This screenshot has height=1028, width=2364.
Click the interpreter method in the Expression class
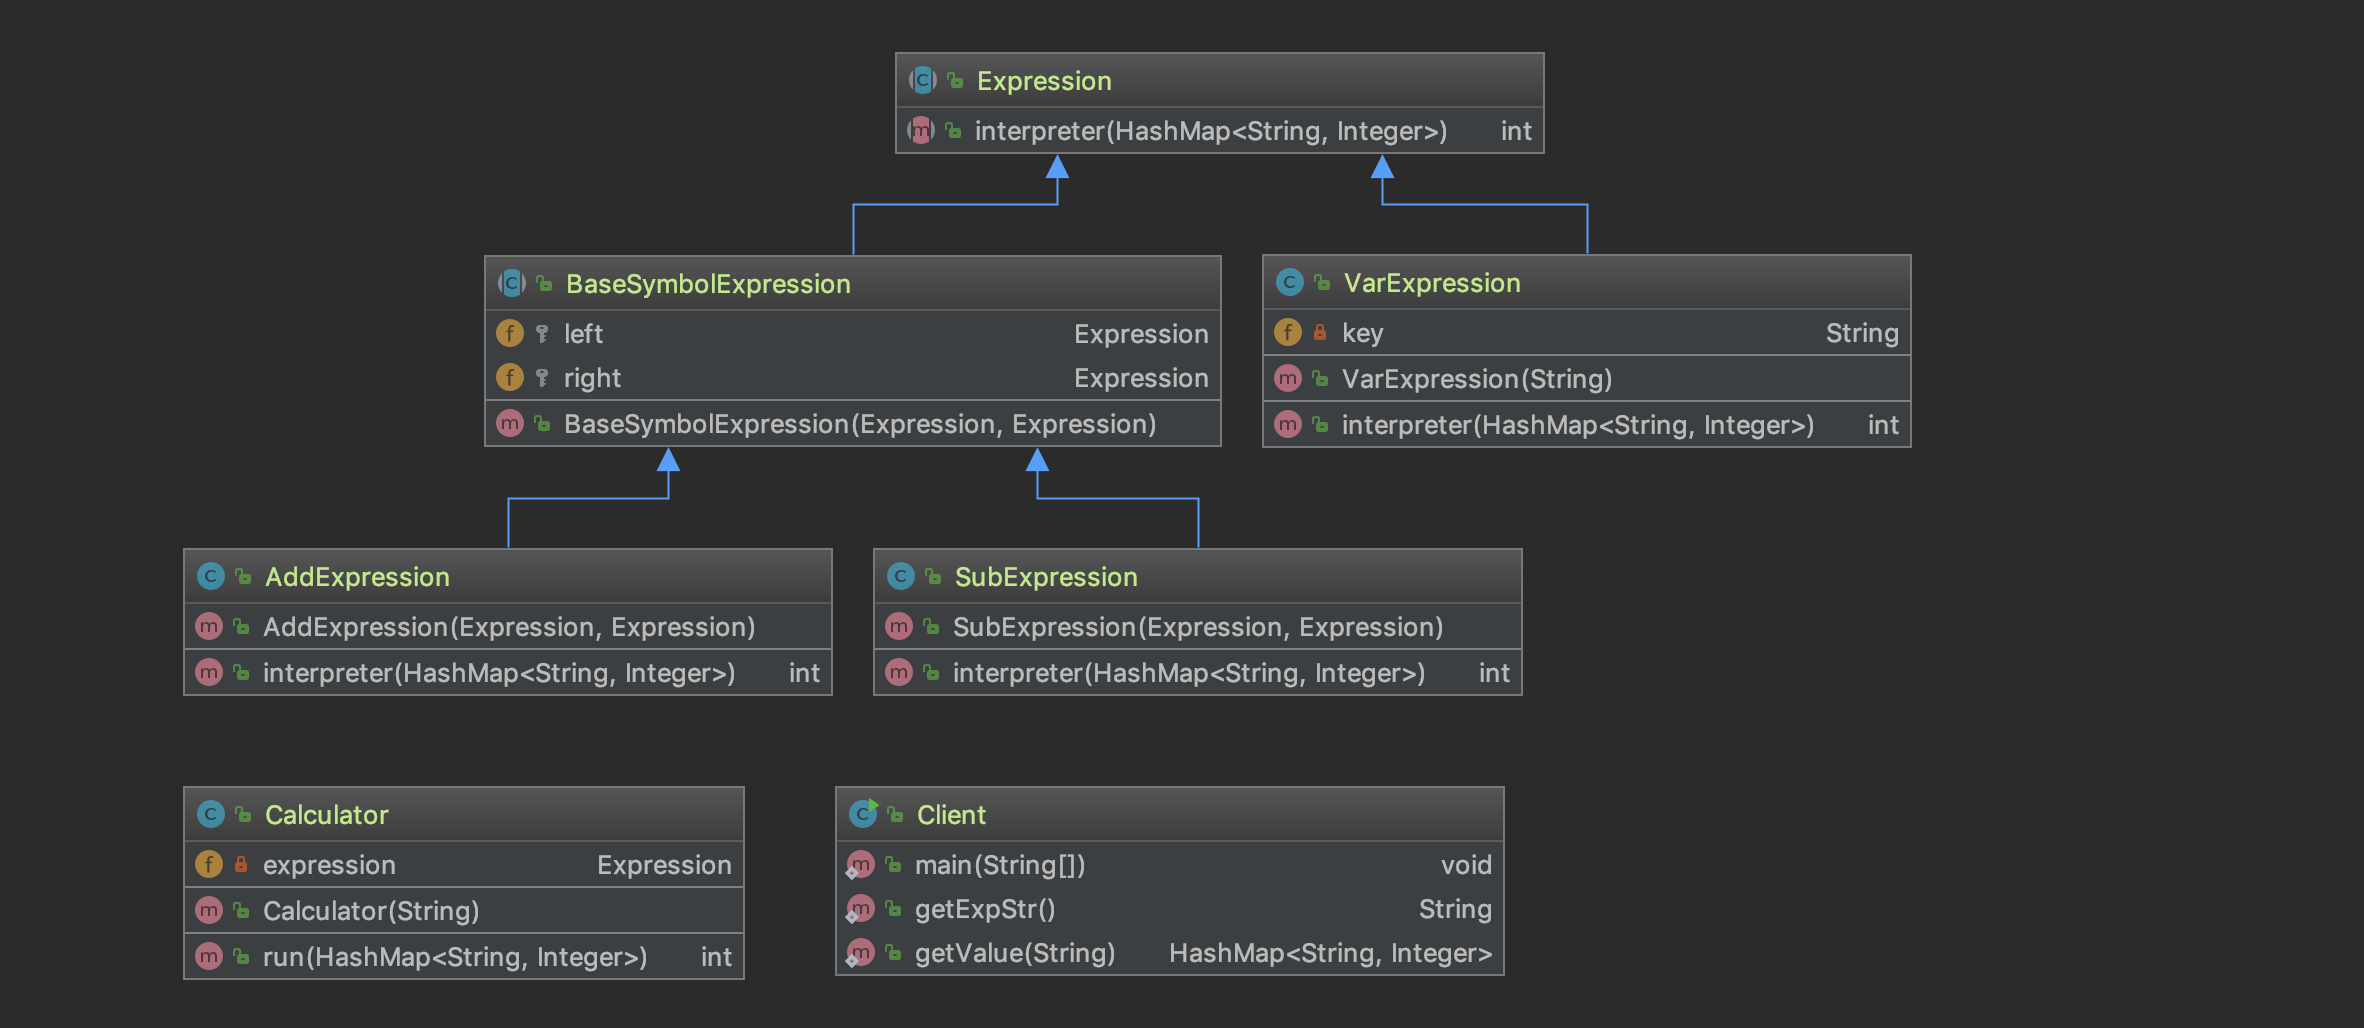(x=1210, y=131)
